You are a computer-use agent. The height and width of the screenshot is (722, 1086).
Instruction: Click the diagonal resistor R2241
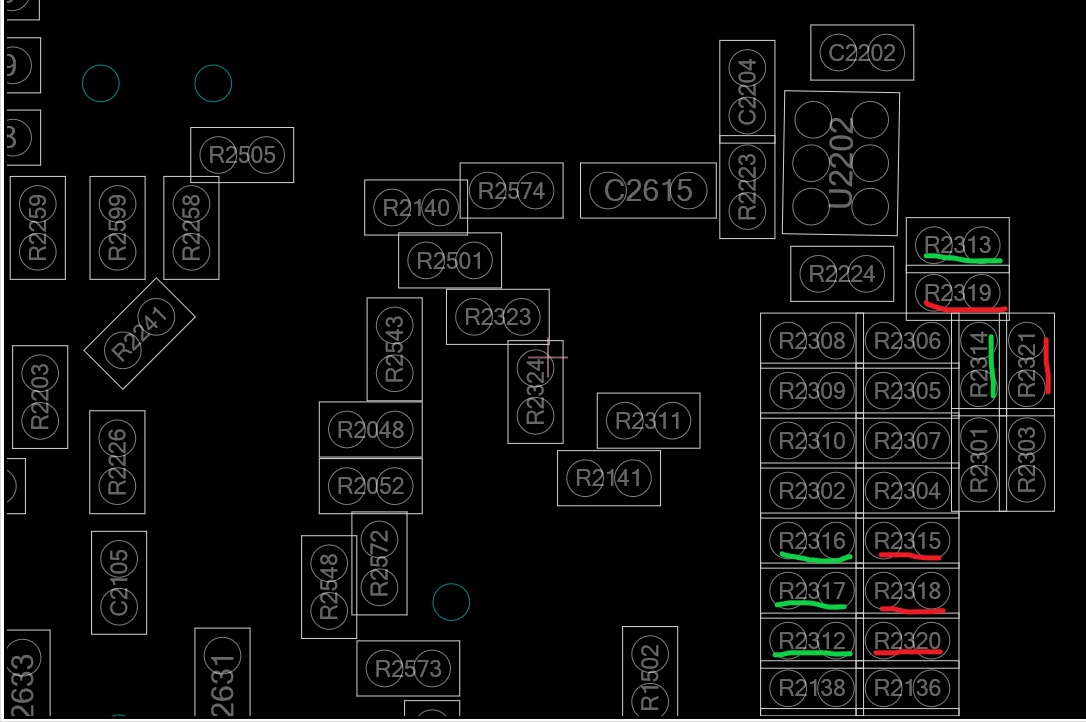point(139,334)
